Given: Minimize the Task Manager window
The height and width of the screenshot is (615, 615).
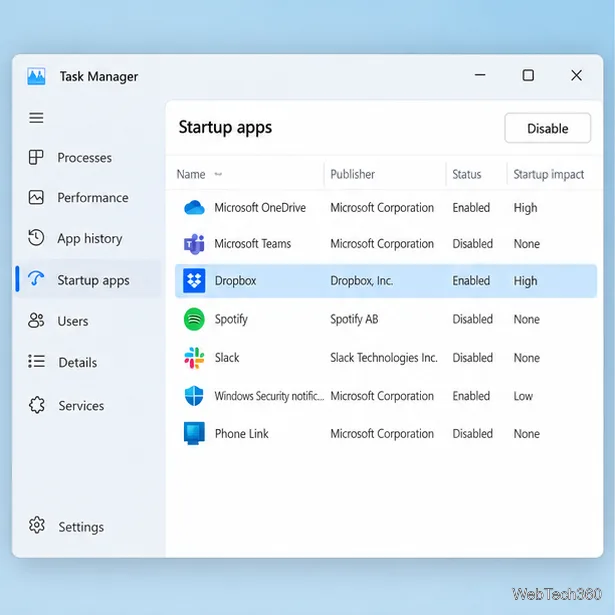Looking at the screenshot, I should (480, 75).
